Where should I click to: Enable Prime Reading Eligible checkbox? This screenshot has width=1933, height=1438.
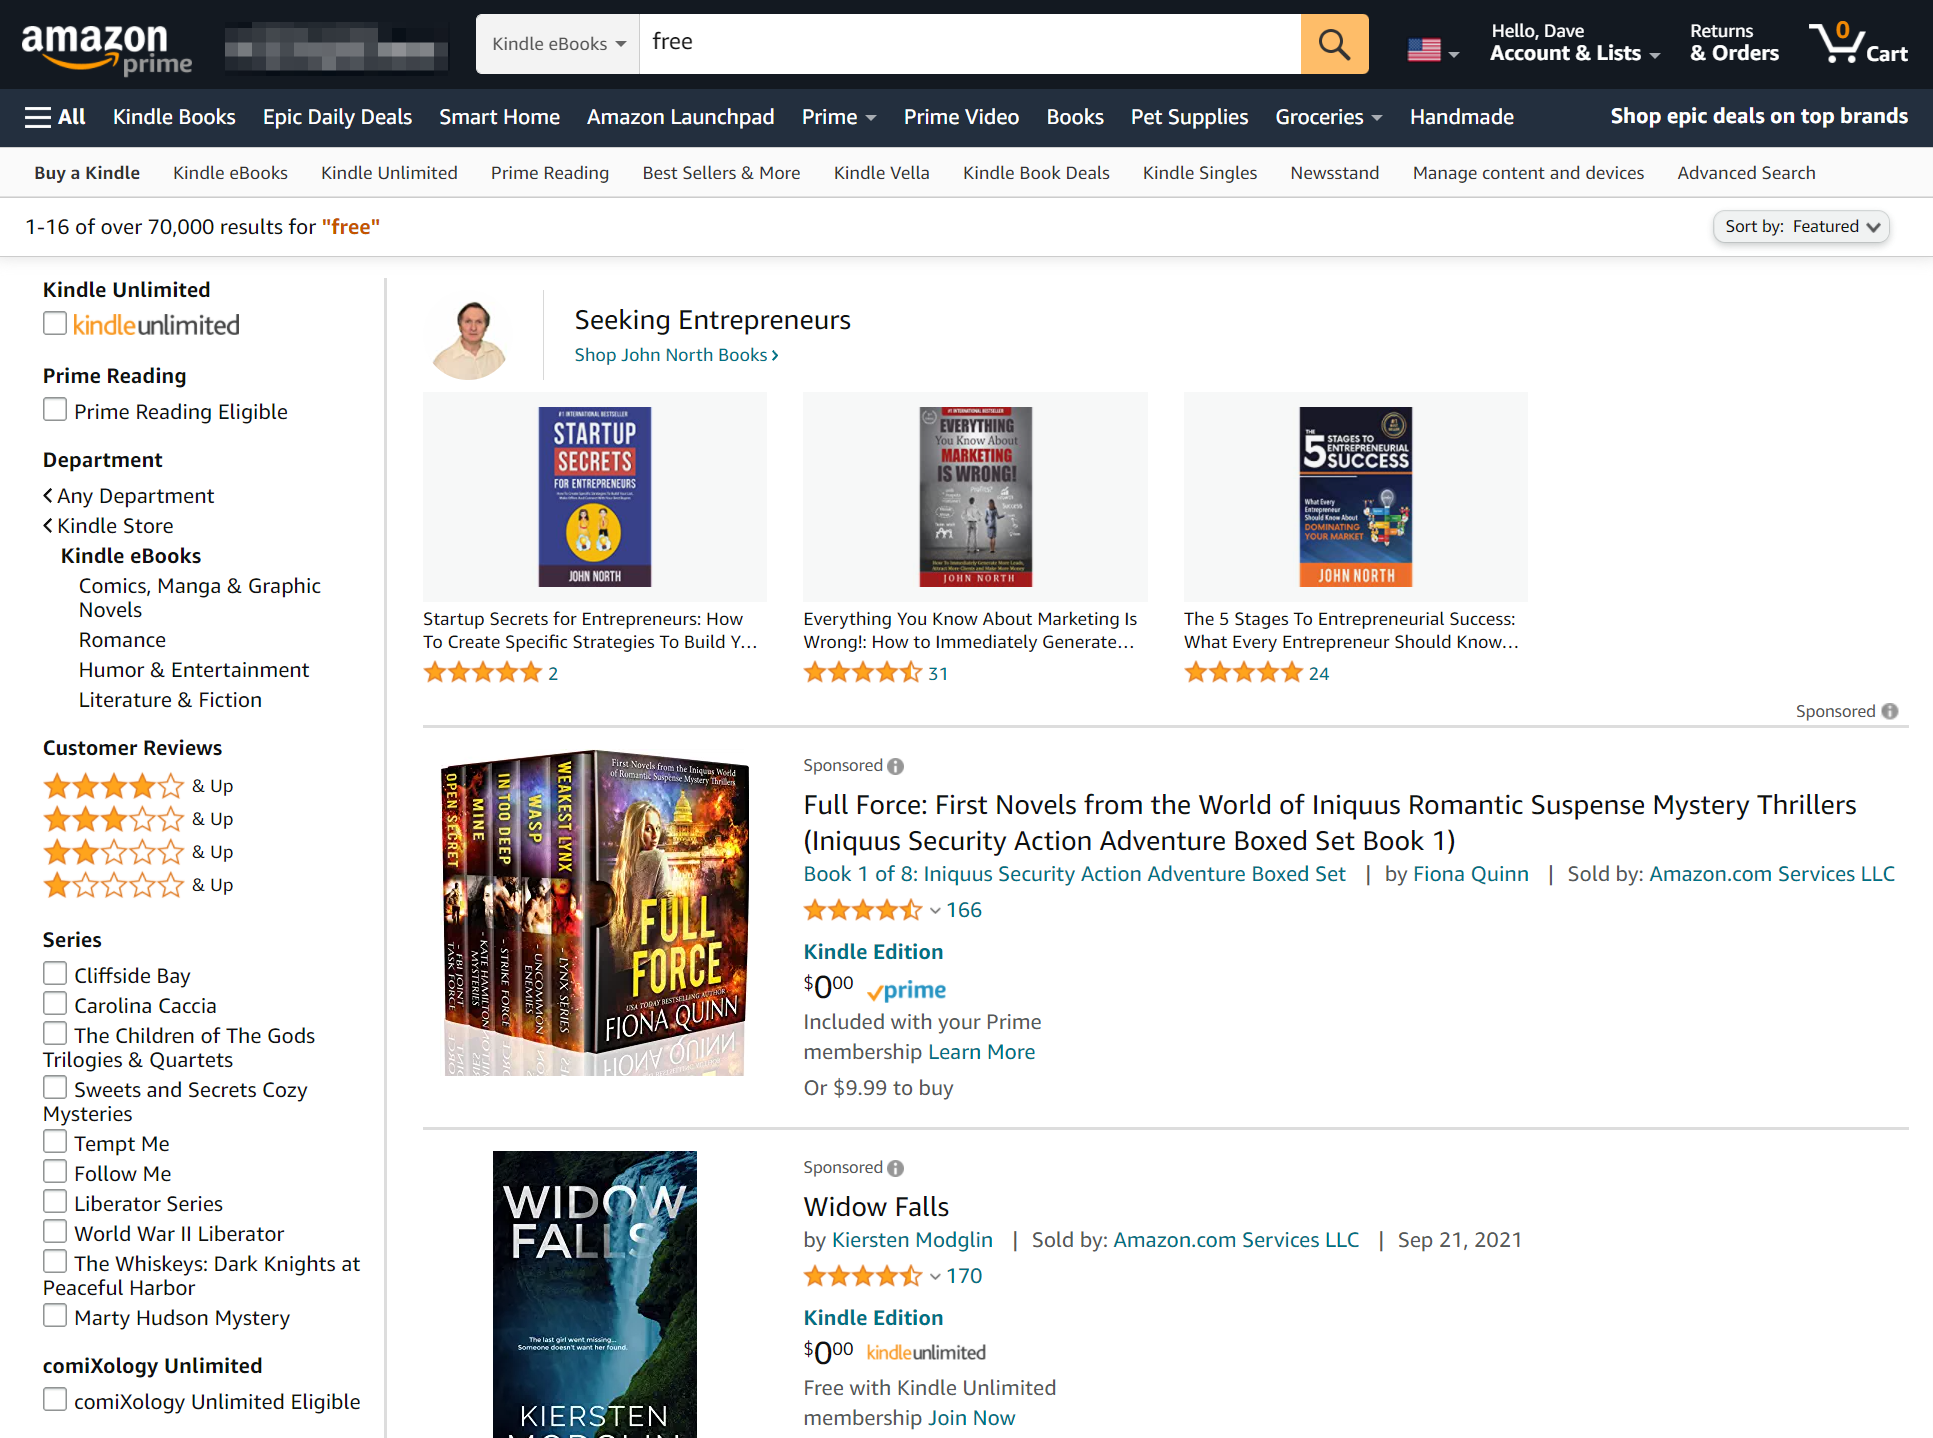pos(54,409)
